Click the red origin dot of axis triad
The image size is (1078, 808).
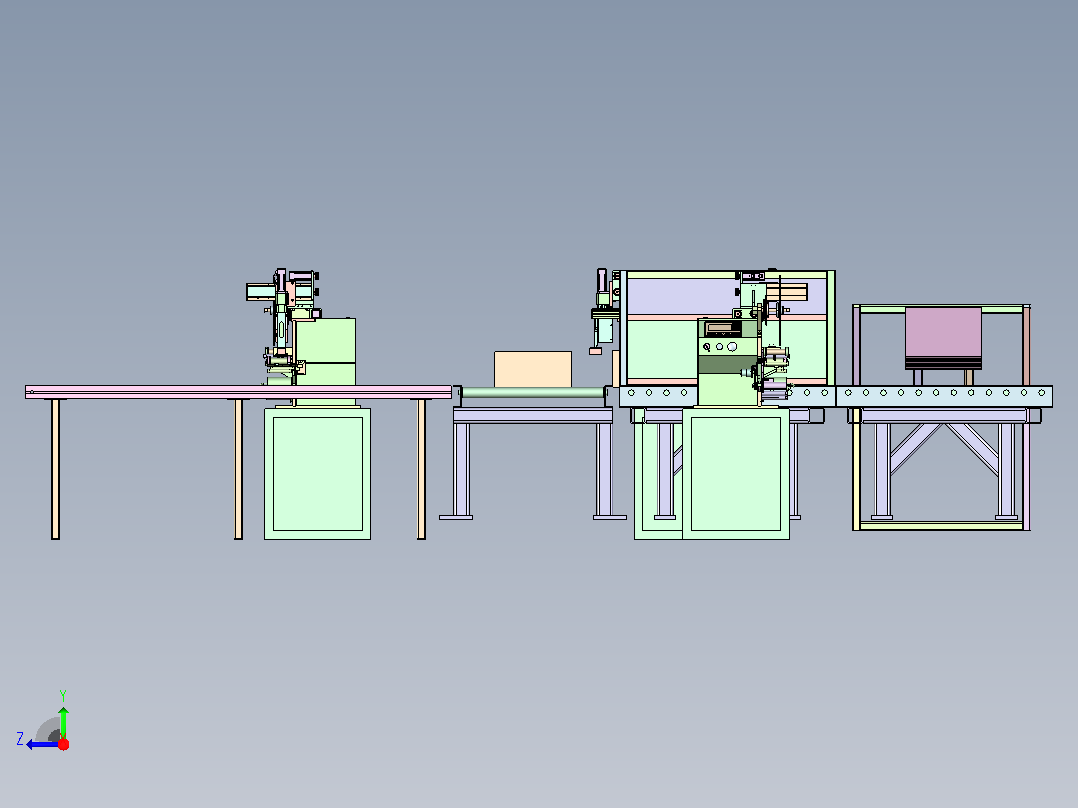(63, 745)
